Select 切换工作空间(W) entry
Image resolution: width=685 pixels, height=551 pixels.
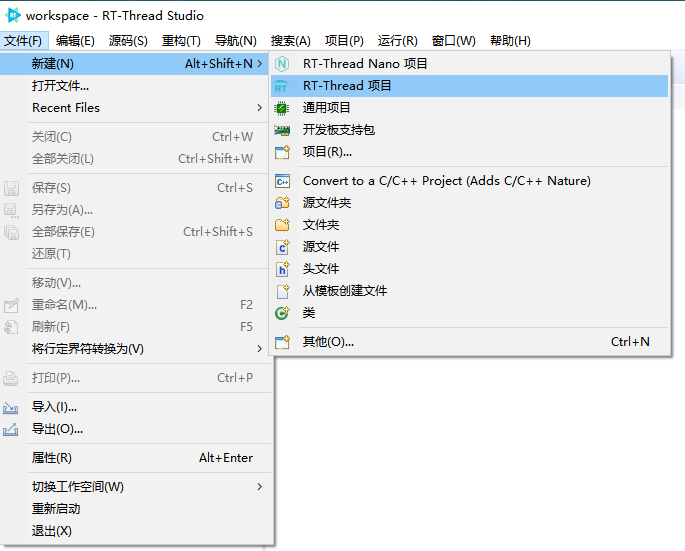(x=134, y=487)
